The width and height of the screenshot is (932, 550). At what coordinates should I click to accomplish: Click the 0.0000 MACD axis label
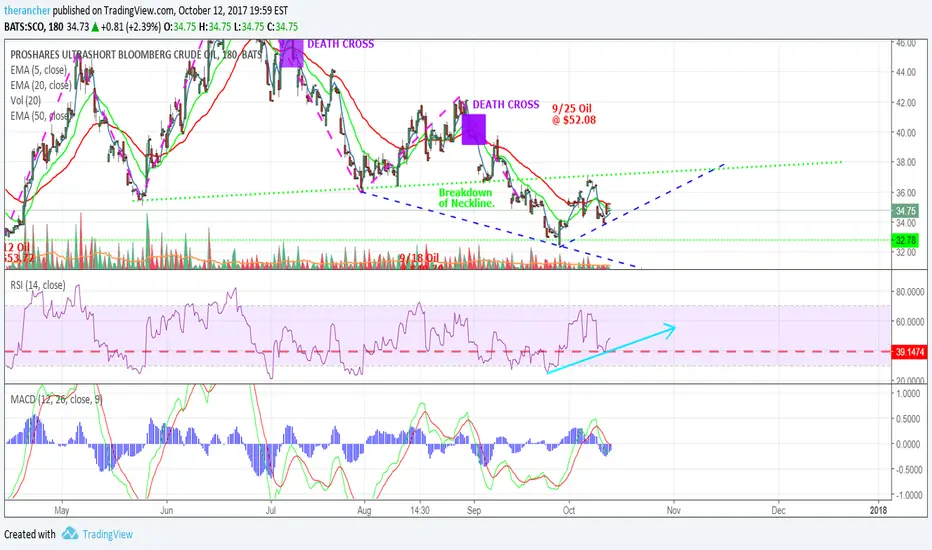[x=909, y=444]
